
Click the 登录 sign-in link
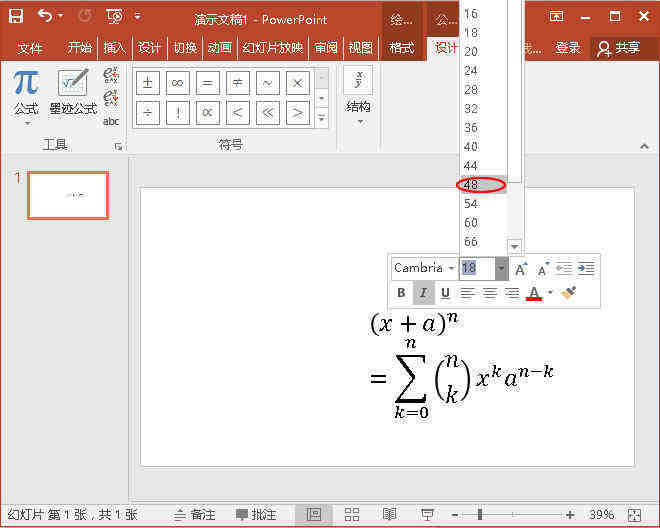[568, 48]
